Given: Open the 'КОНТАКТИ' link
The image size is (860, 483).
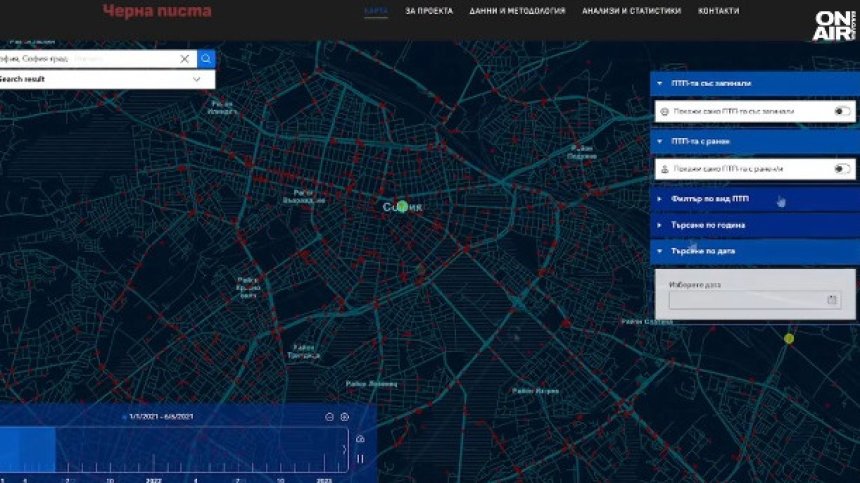Looking at the screenshot, I should (x=718, y=11).
